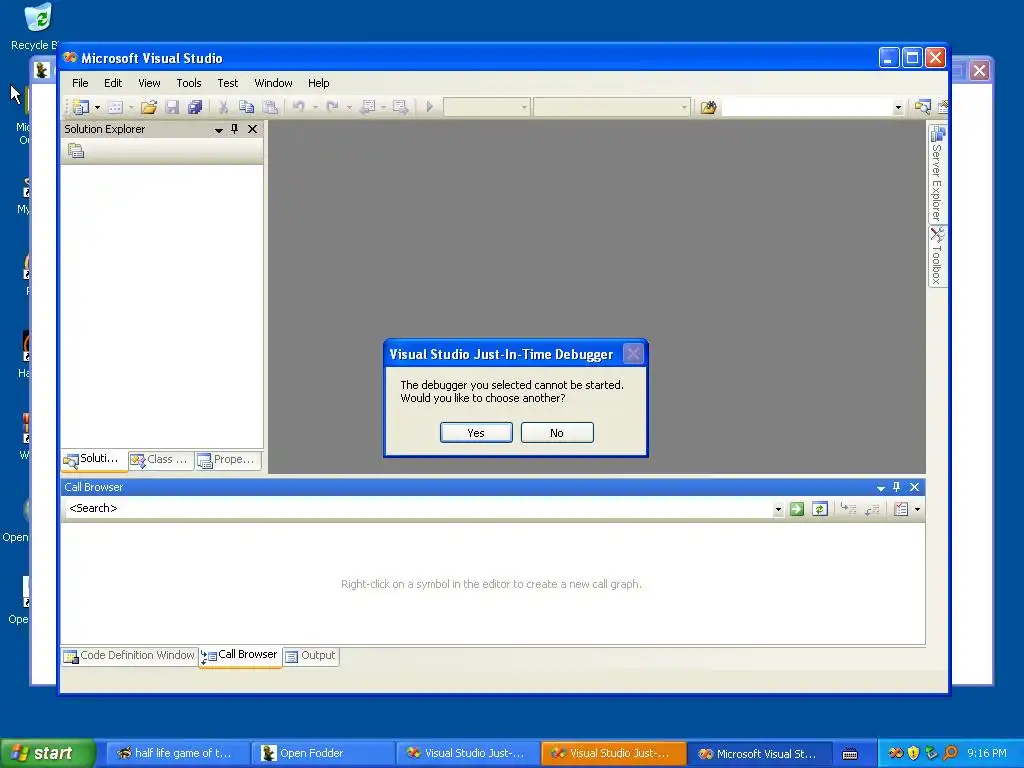Switch to the Solution Explorer tab

coord(94,460)
